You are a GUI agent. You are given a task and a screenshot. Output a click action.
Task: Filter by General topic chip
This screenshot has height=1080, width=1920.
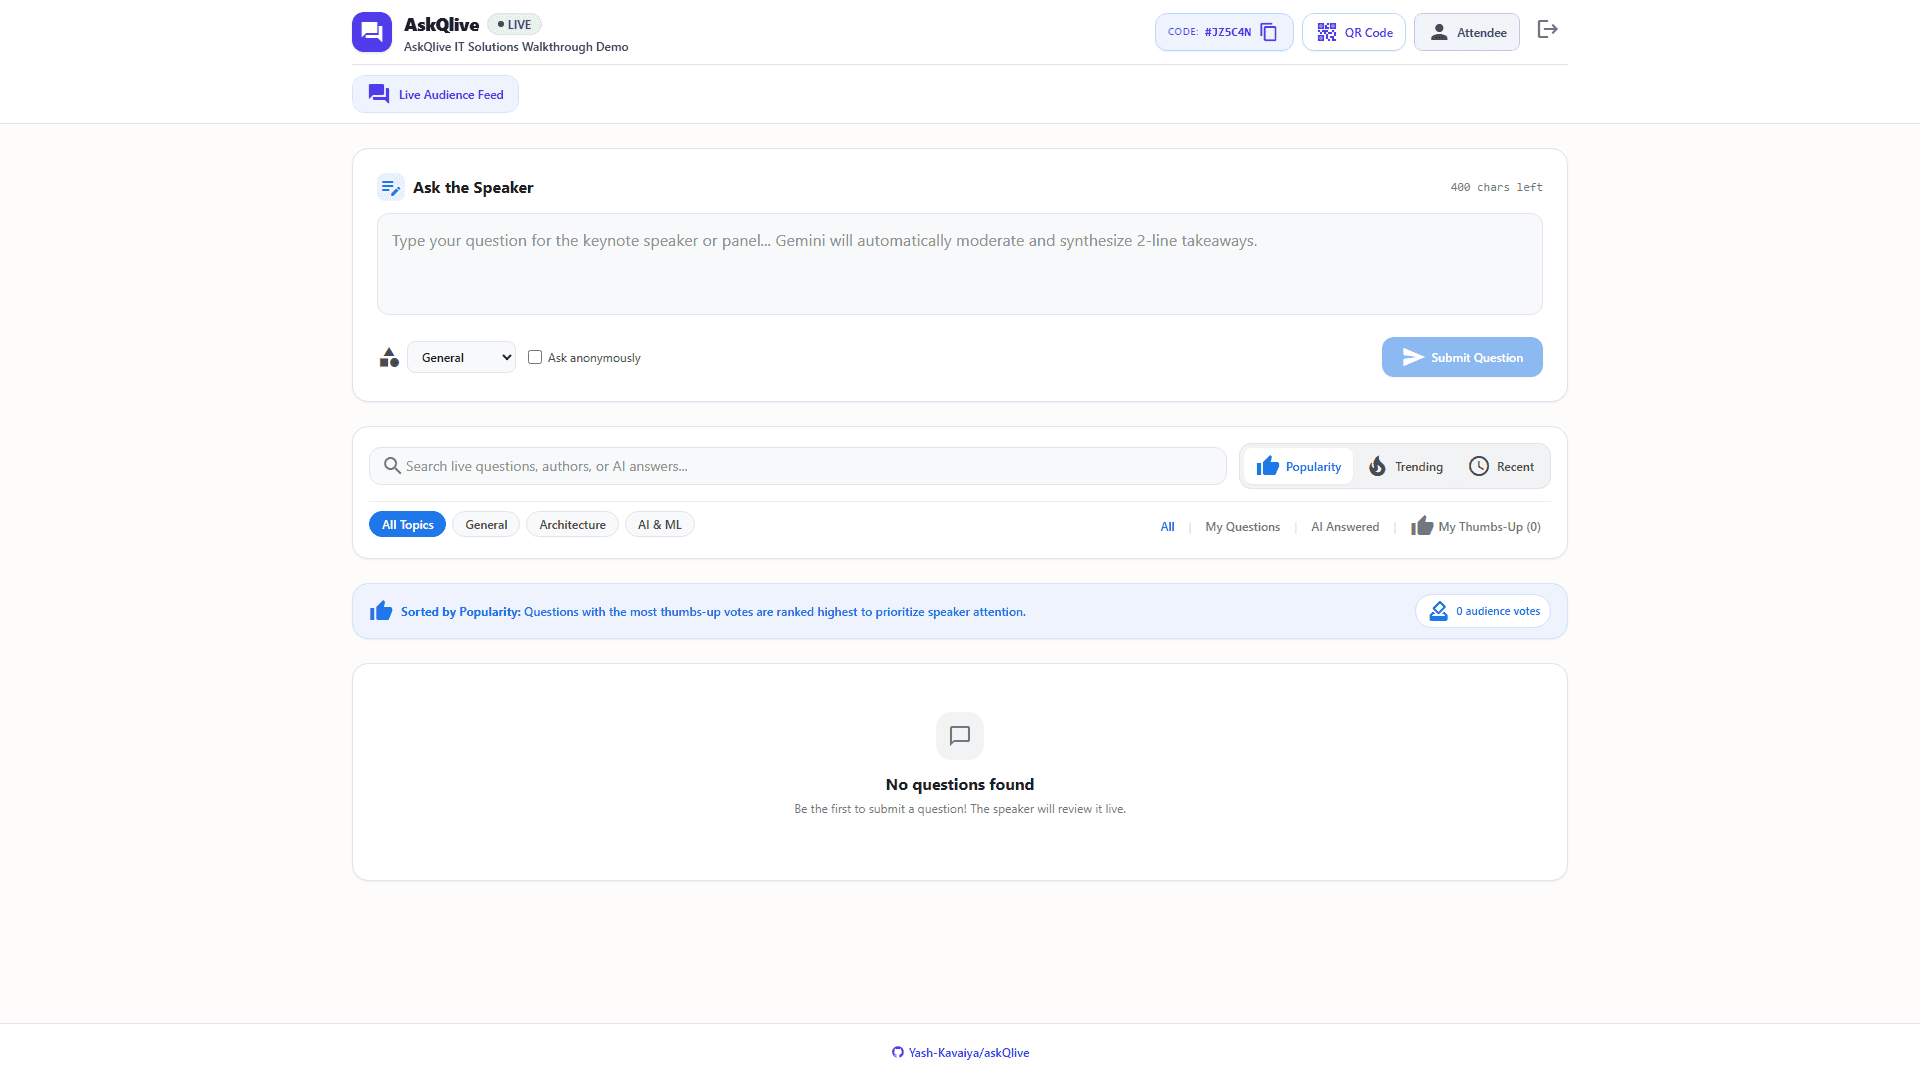pyautogui.click(x=486, y=524)
